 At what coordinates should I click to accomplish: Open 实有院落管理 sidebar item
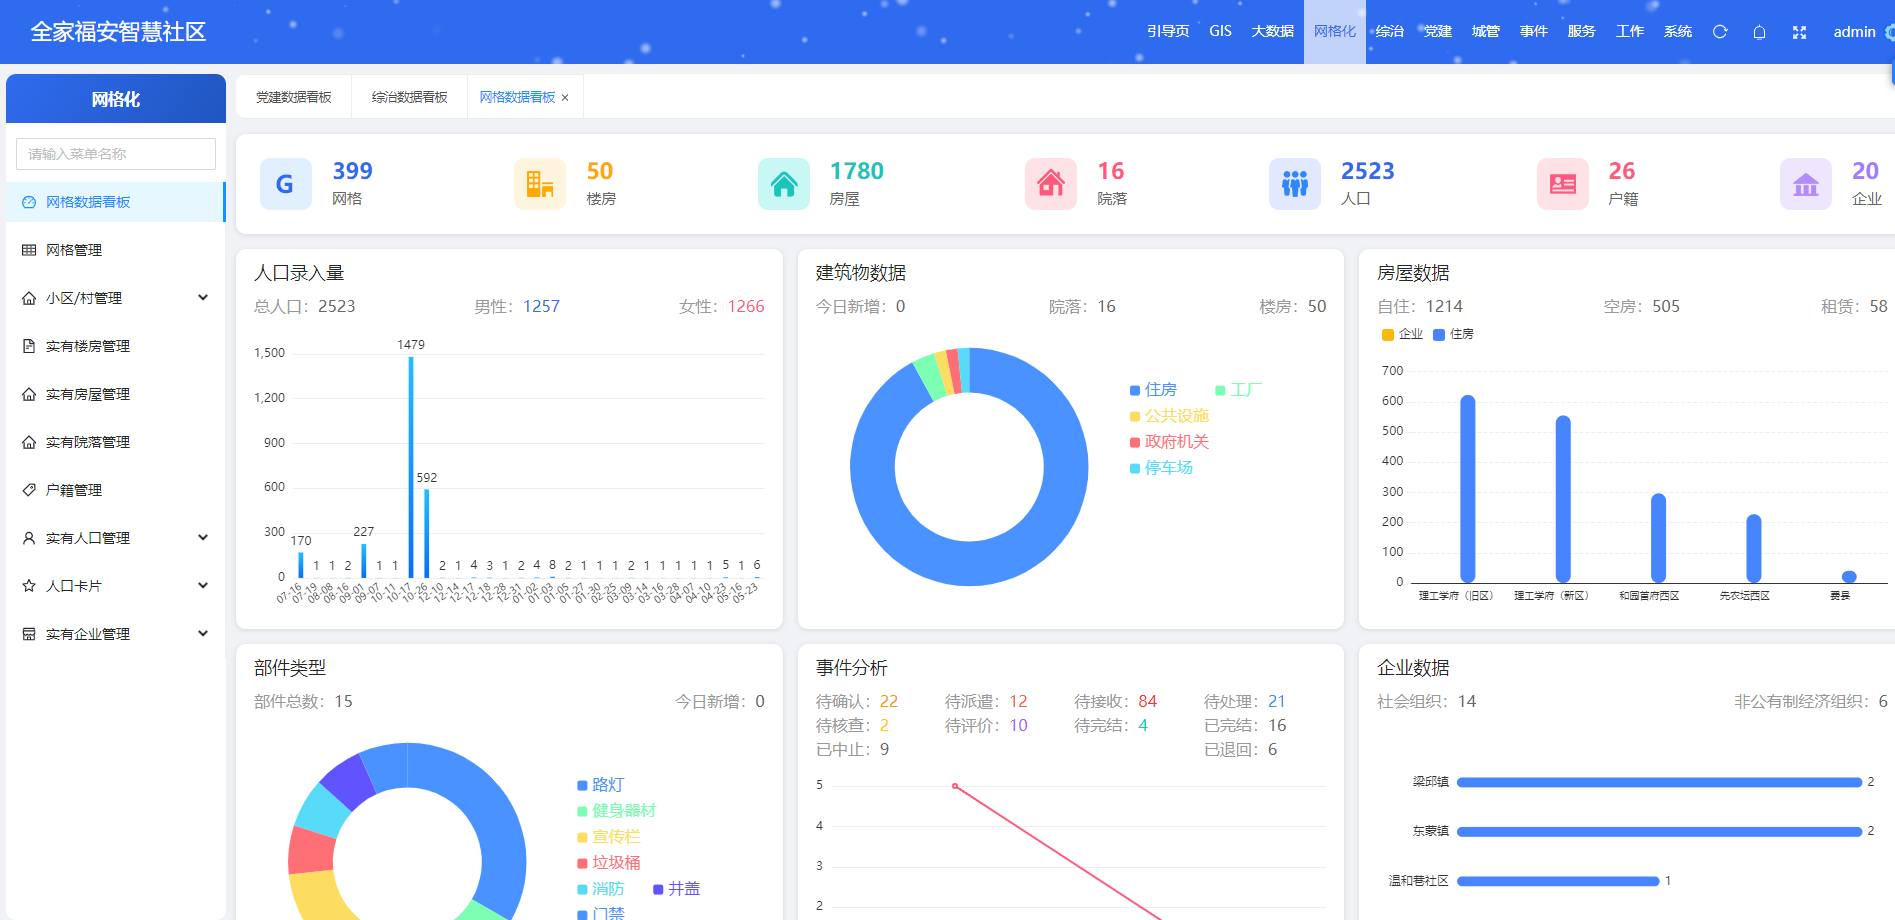pyautogui.click(x=116, y=442)
